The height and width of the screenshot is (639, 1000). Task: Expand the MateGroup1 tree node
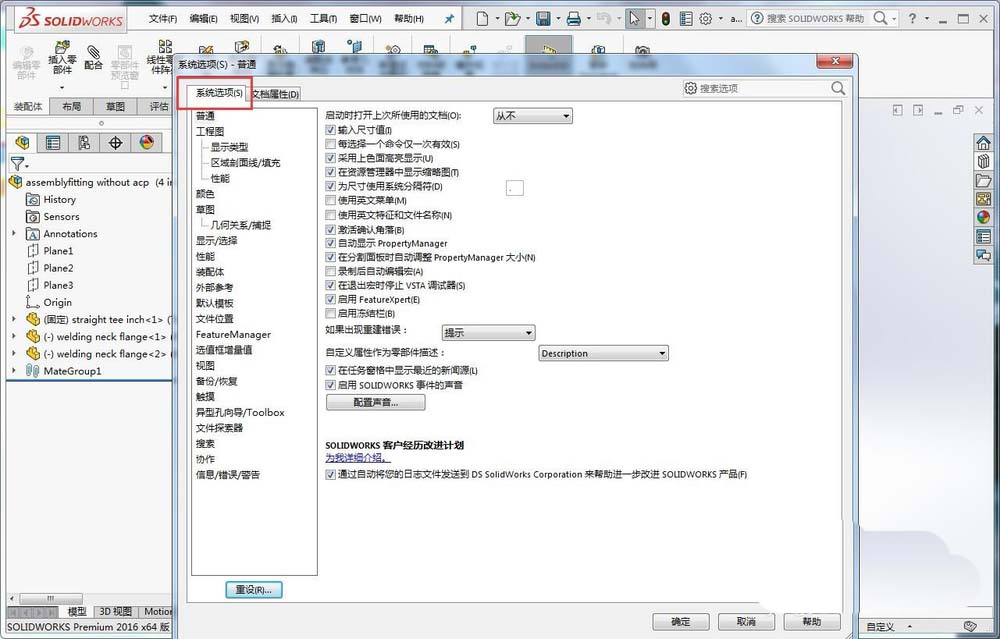click(x=14, y=371)
